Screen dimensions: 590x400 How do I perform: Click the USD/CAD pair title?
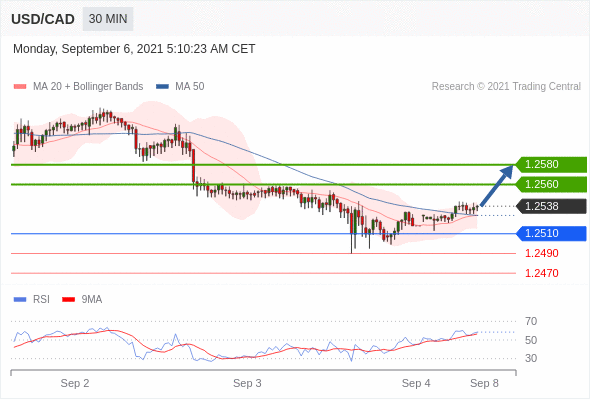coord(43,19)
